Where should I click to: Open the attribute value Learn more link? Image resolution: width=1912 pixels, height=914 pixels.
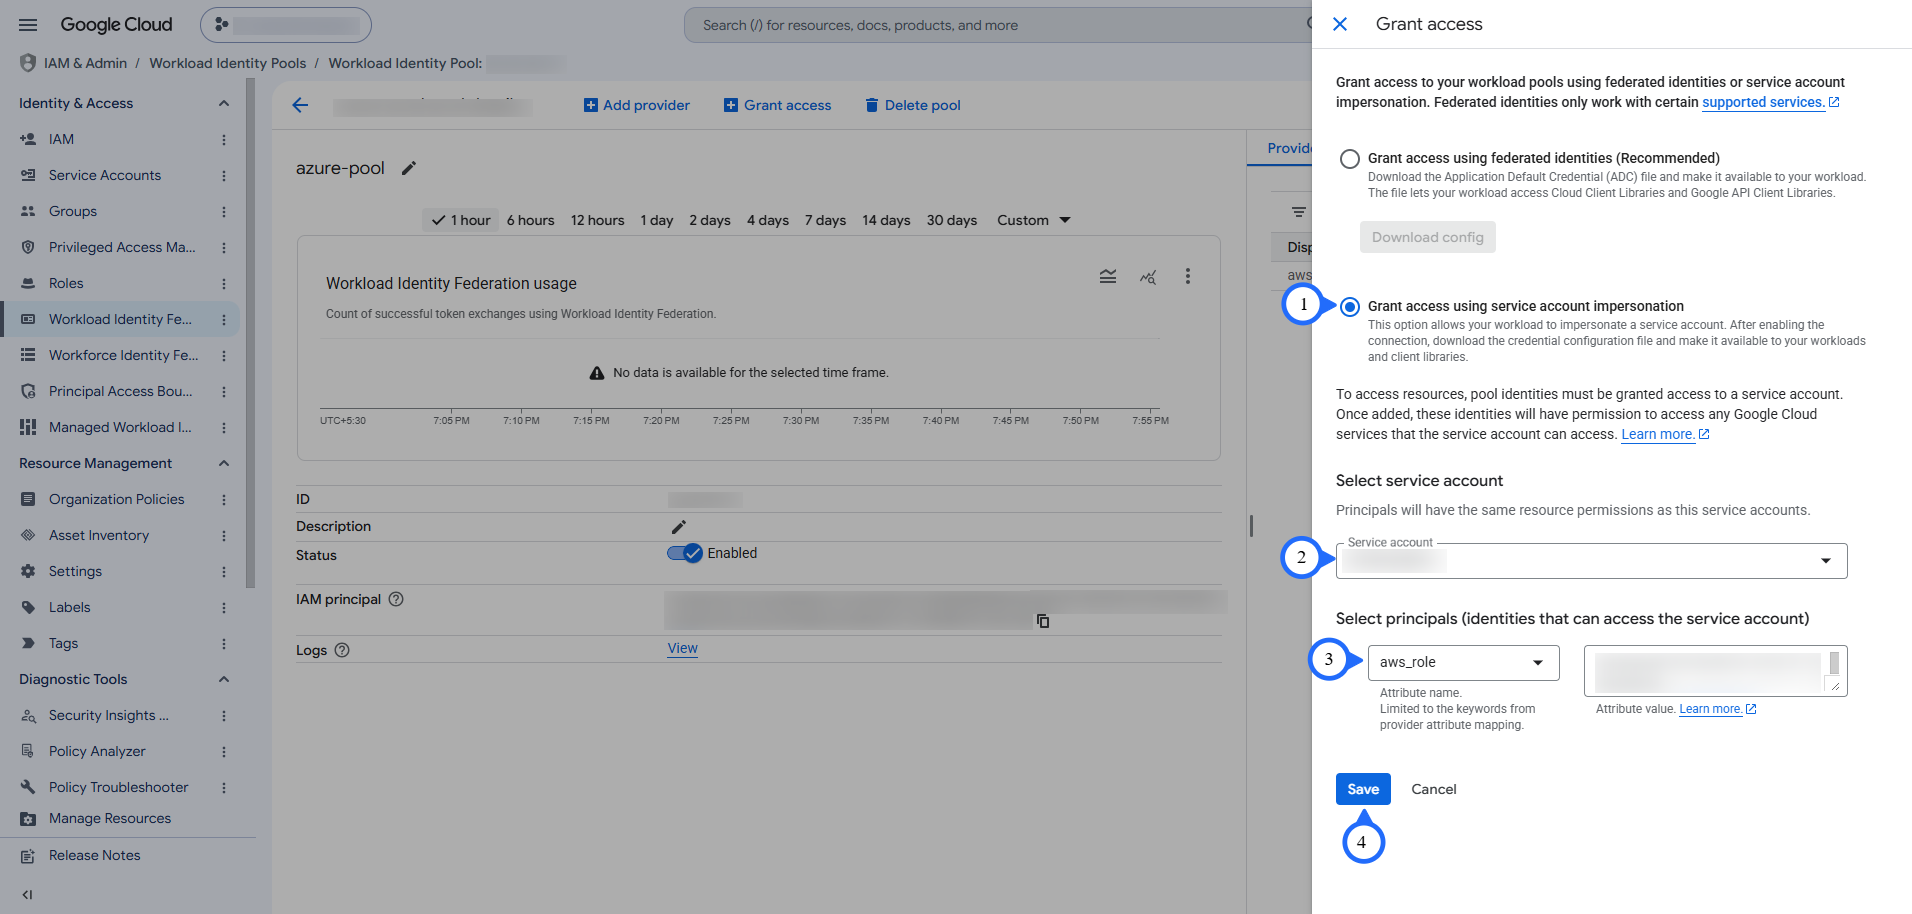coord(1718,709)
